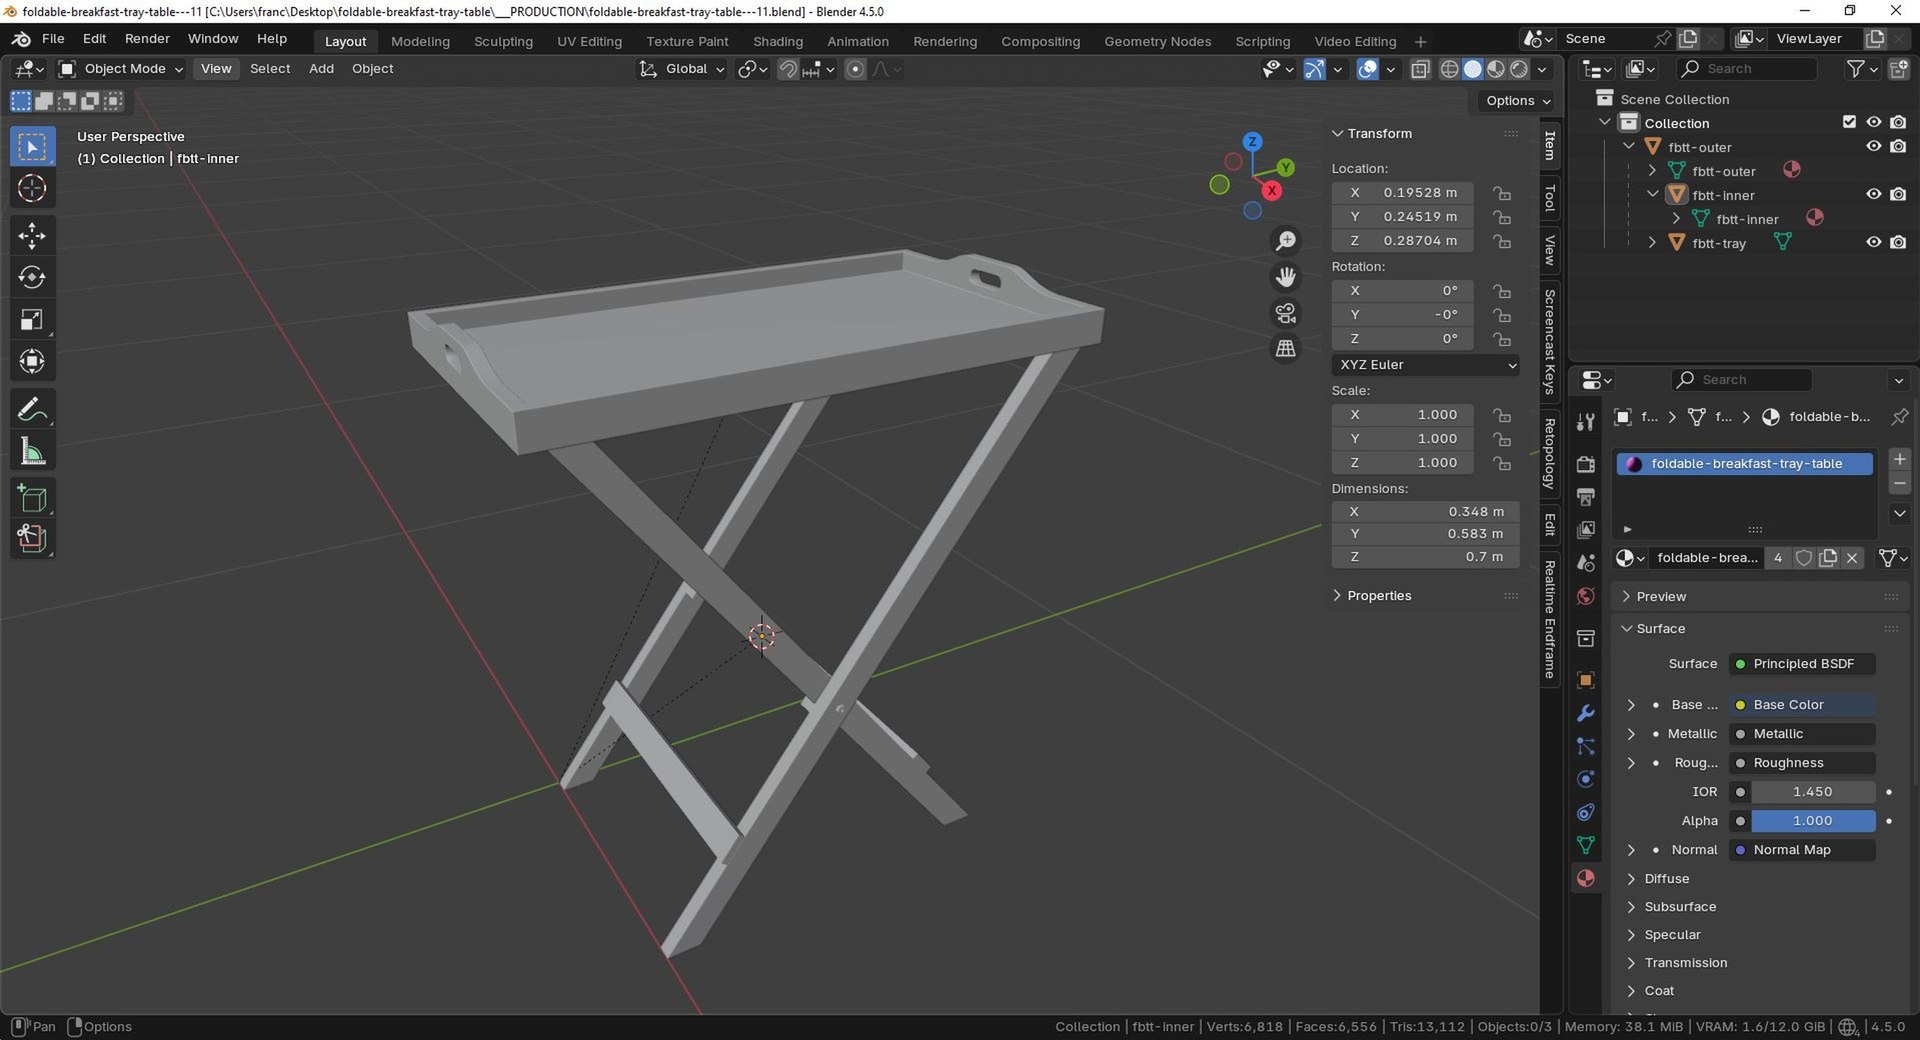
Task: Toggle the camera view icon
Action: tap(1286, 313)
